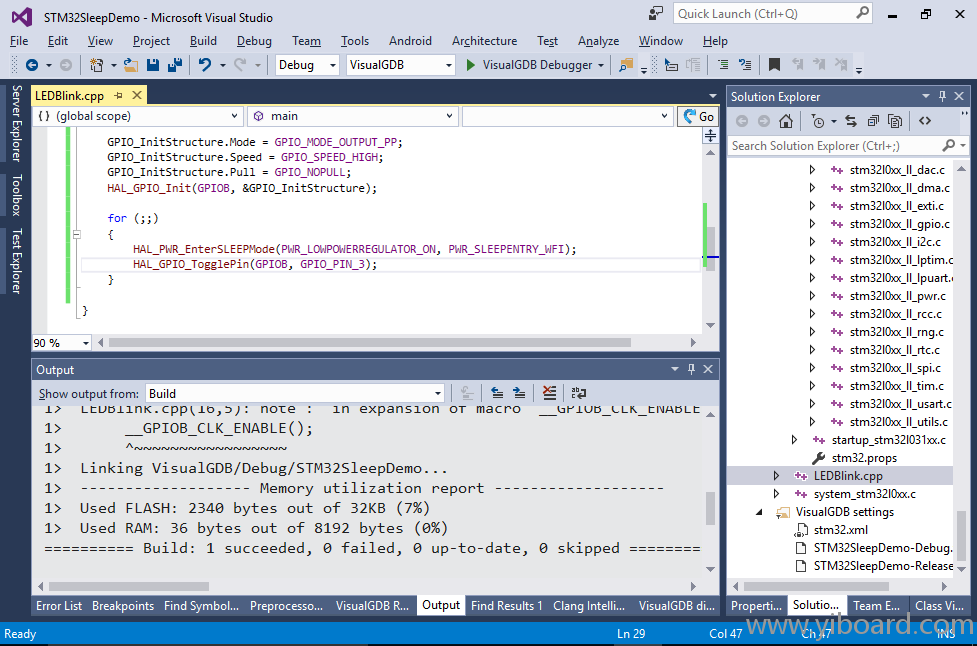Click the Save All toolbar icon

coord(175,65)
